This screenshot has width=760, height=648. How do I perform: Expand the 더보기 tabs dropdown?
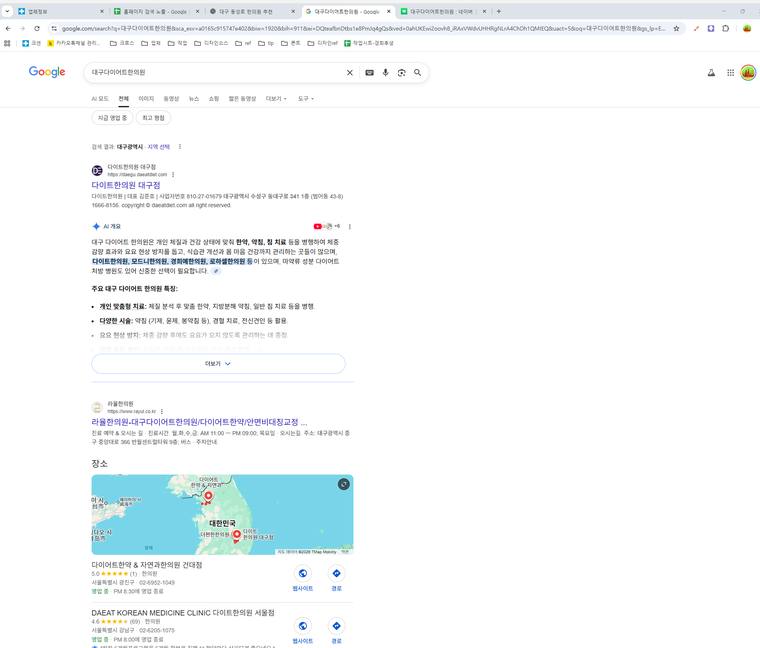pyautogui.click(x=276, y=98)
